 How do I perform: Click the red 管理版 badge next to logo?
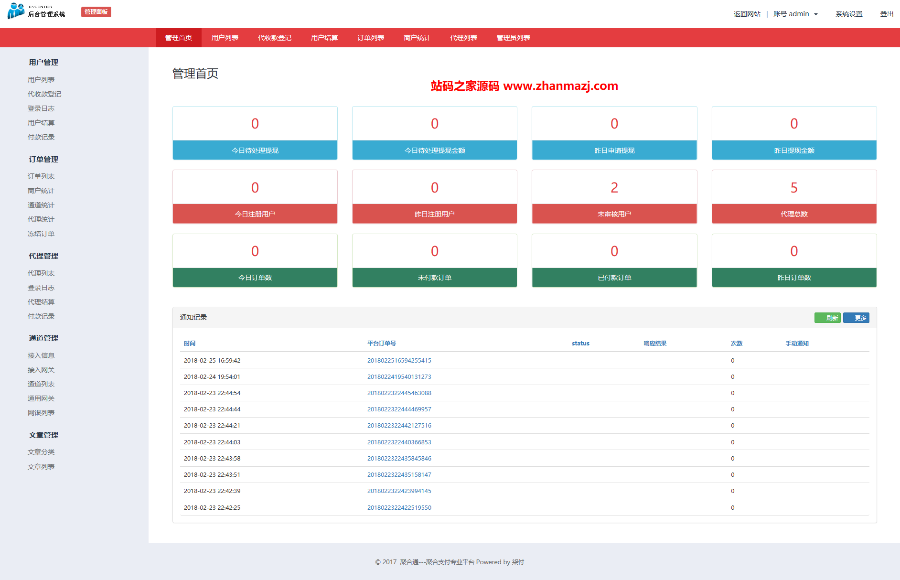point(95,11)
